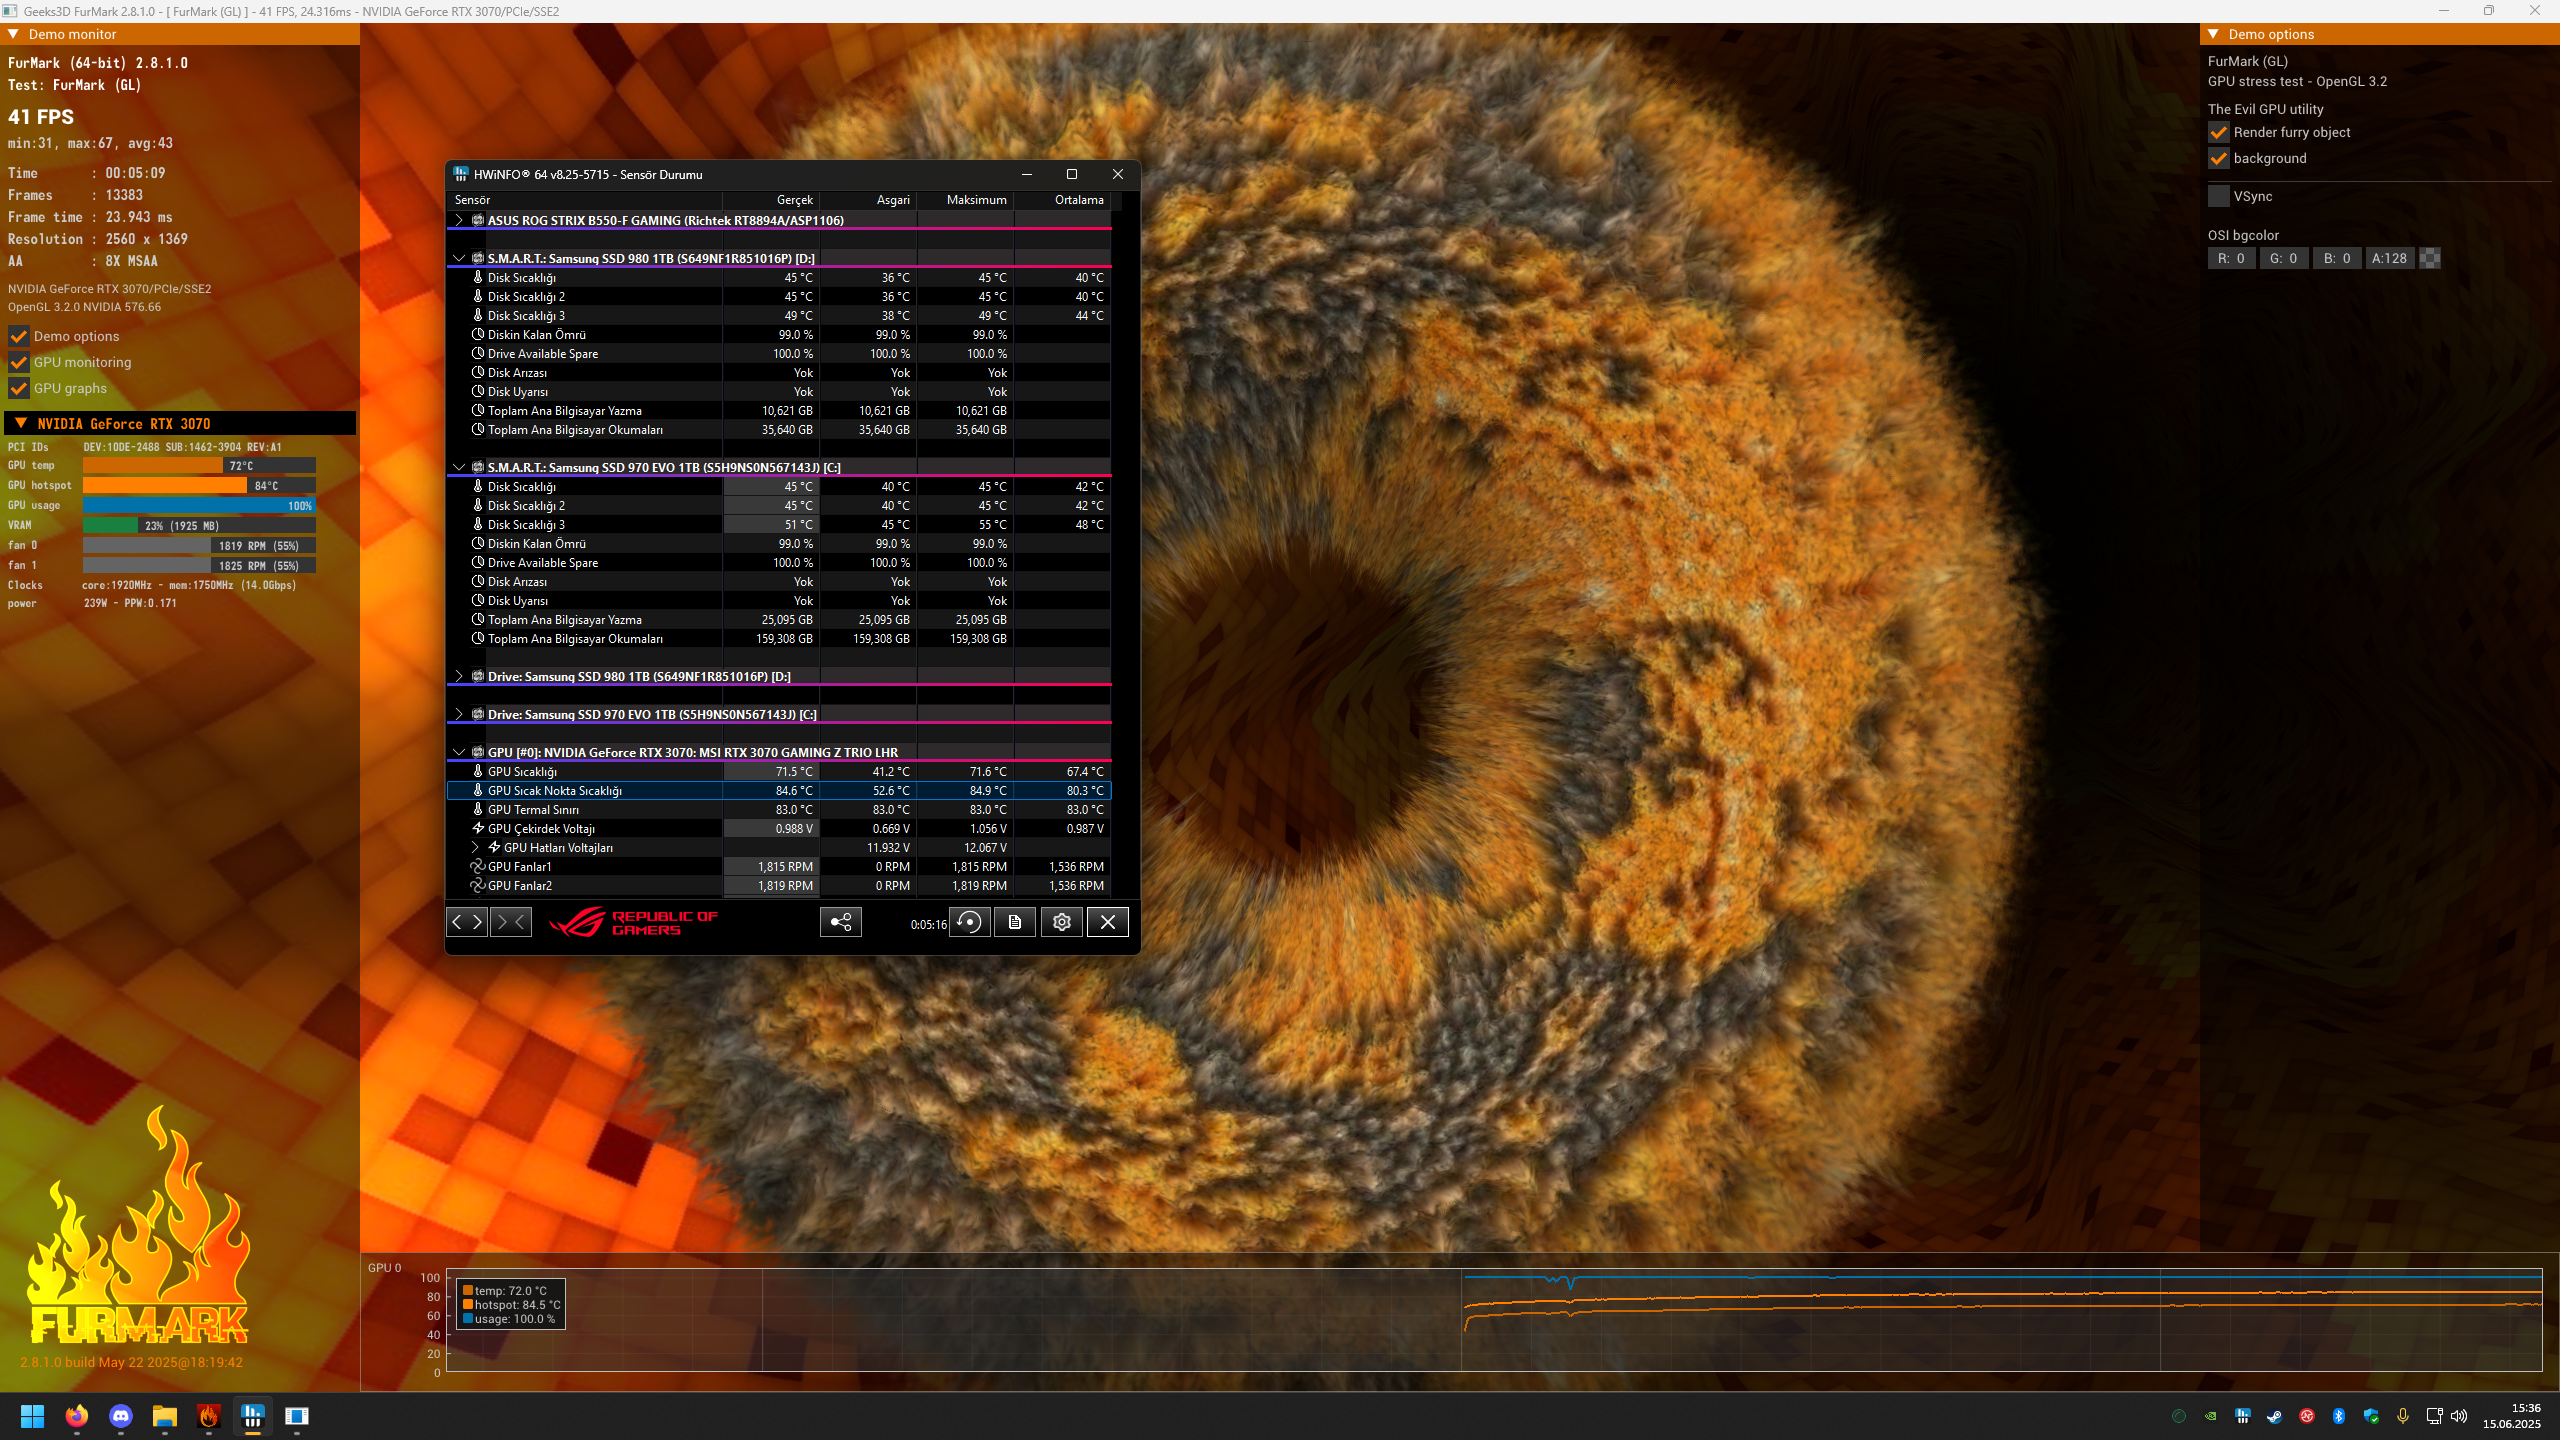Adjust the OSI bgcolor B value
The width and height of the screenshot is (2560, 1440).
(x=2337, y=258)
